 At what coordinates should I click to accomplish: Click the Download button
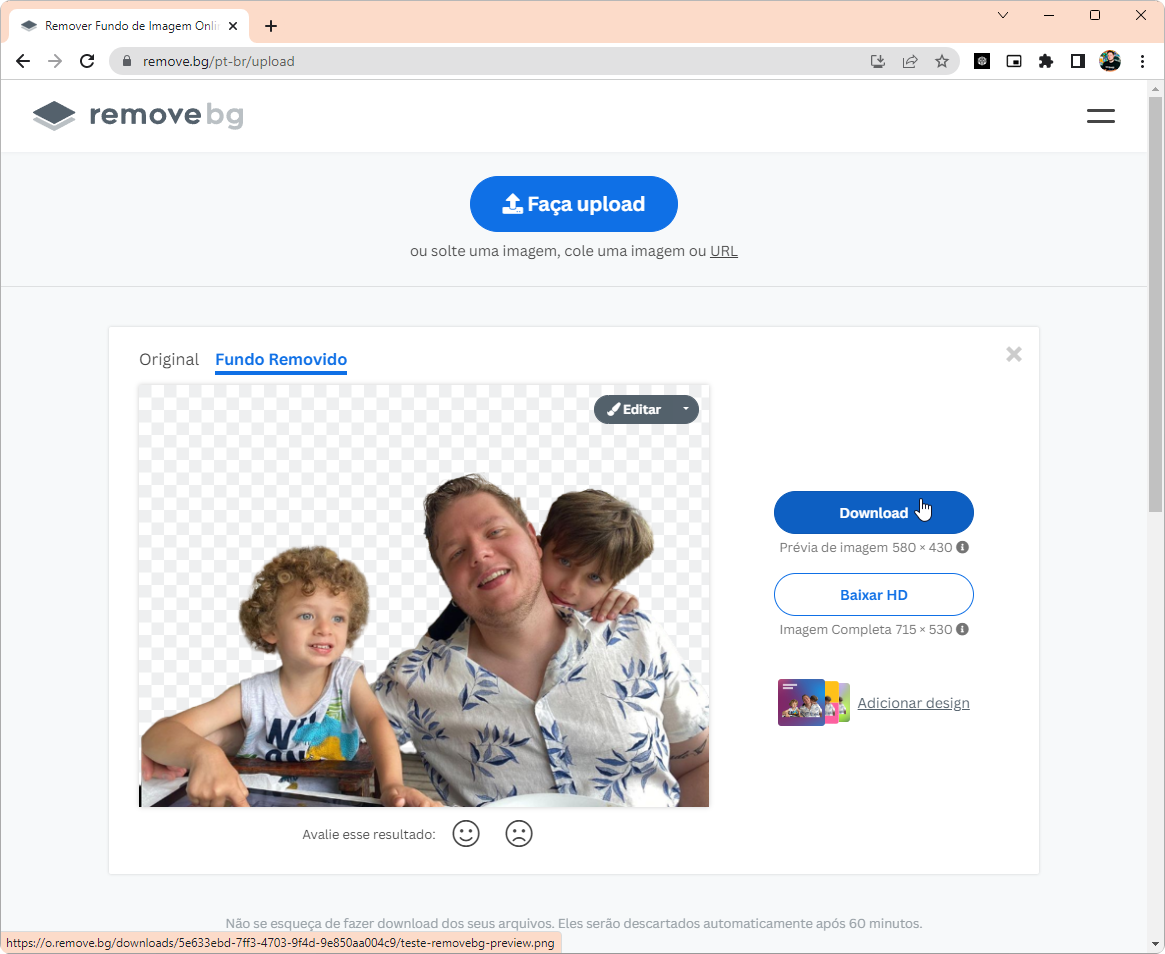click(x=874, y=513)
